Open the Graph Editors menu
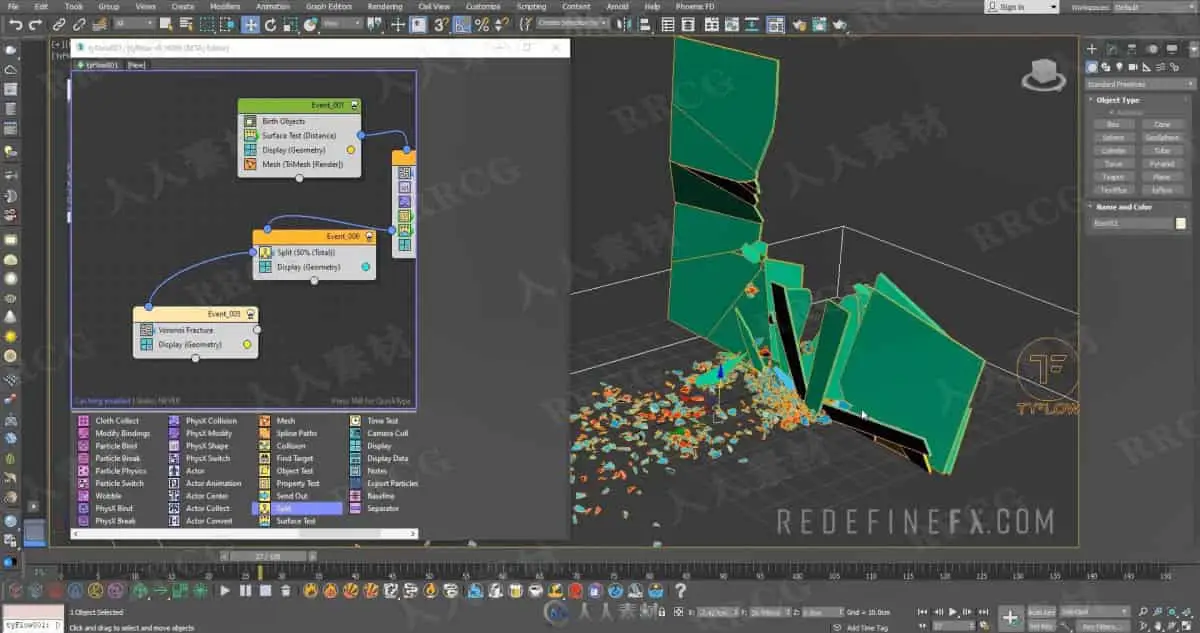Image resolution: width=1200 pixels, height=633 pixels. pyautogui.click(x=331, y=6)
